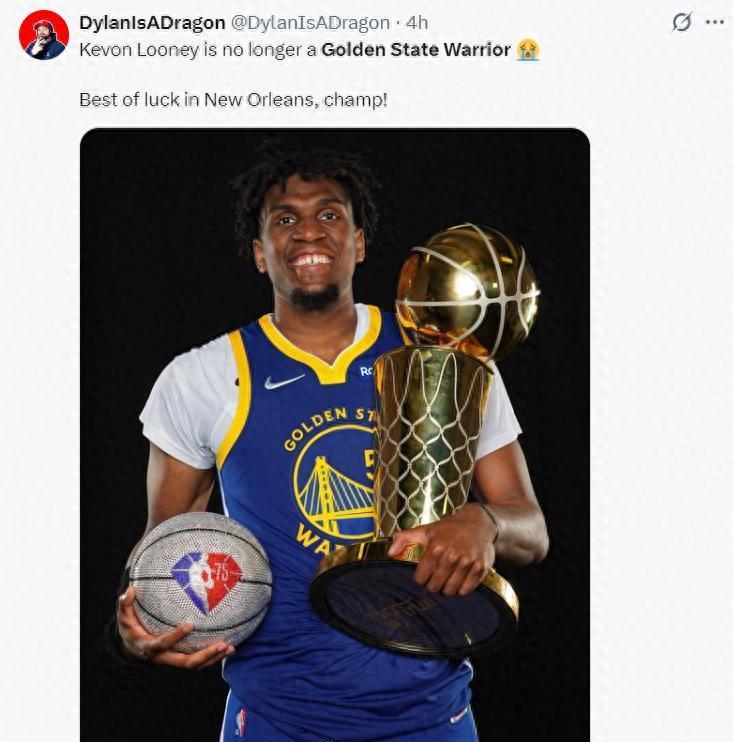The width and height of the screenshot is (733, 742).
Task: Open the Grok explain-post icon
Action: click(x=682, y=22)
